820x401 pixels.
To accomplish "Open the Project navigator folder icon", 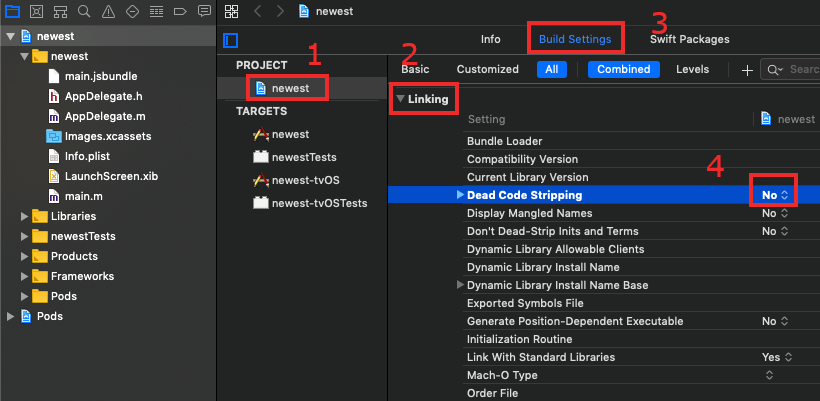I will click(x=12, y=11).
